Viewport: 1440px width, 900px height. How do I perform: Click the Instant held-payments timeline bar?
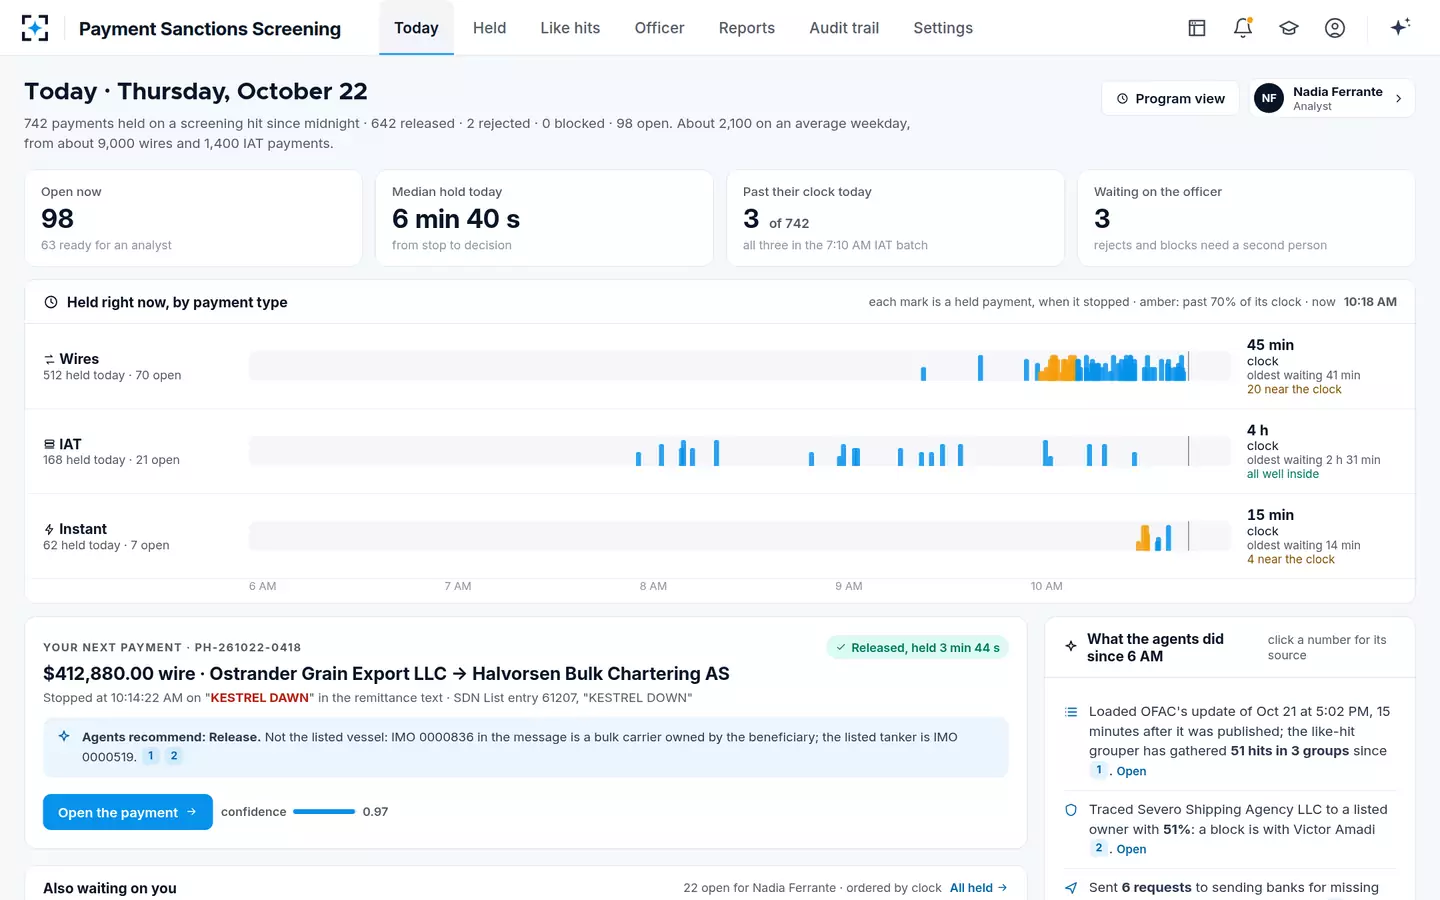pyautogui.click(x=740, y=536)
